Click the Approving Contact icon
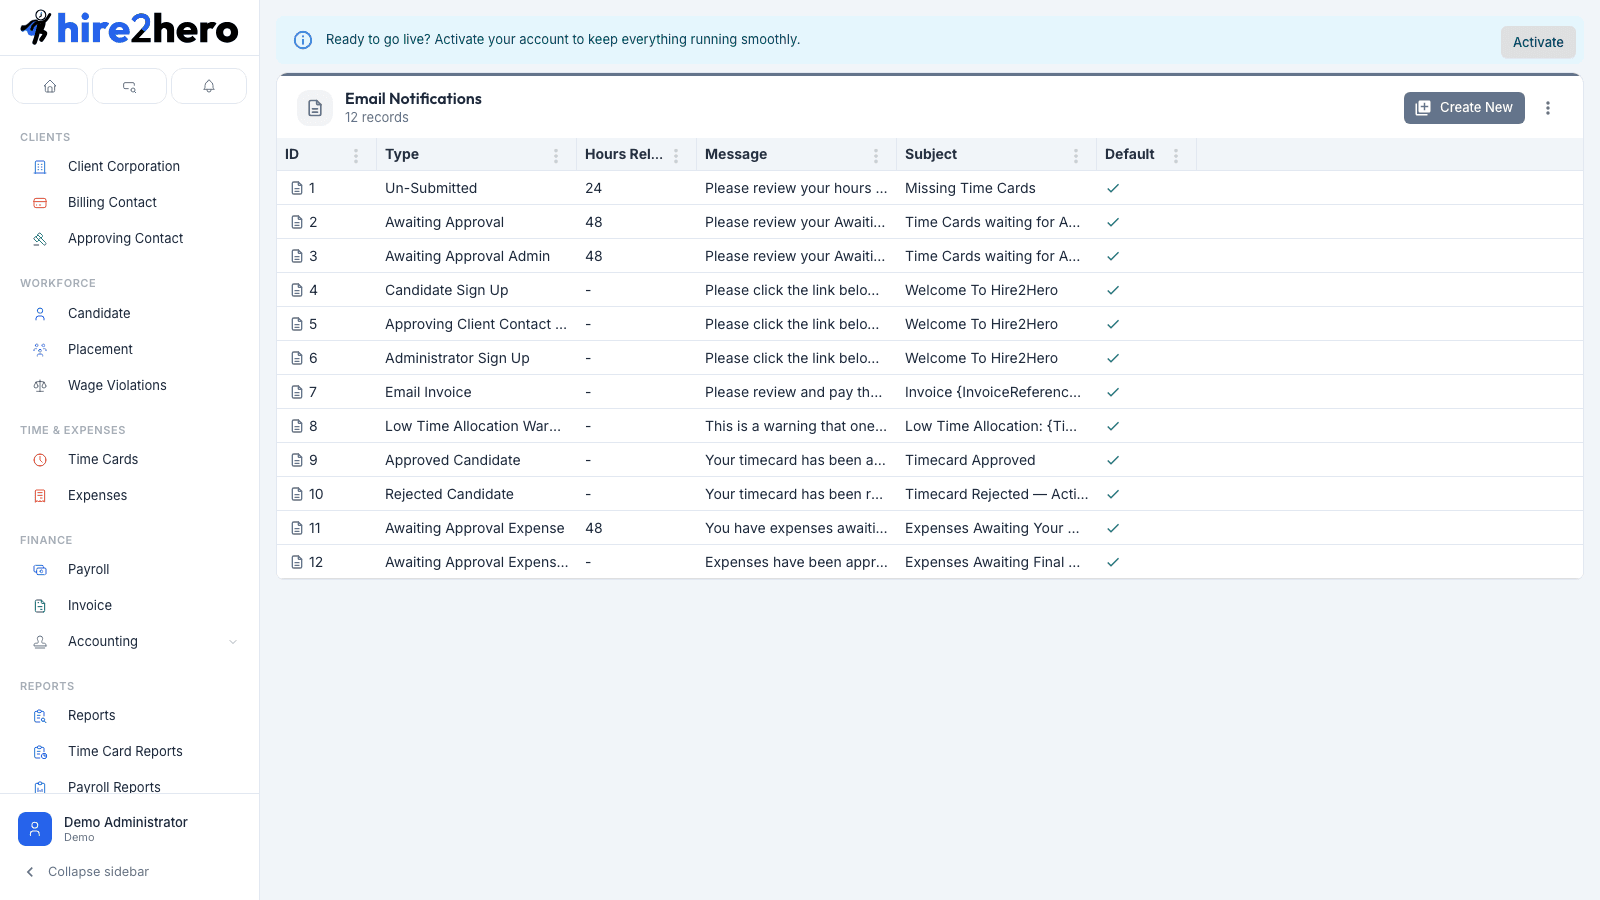The width and height of the screenshot is (1600, 900). [40, 239]
